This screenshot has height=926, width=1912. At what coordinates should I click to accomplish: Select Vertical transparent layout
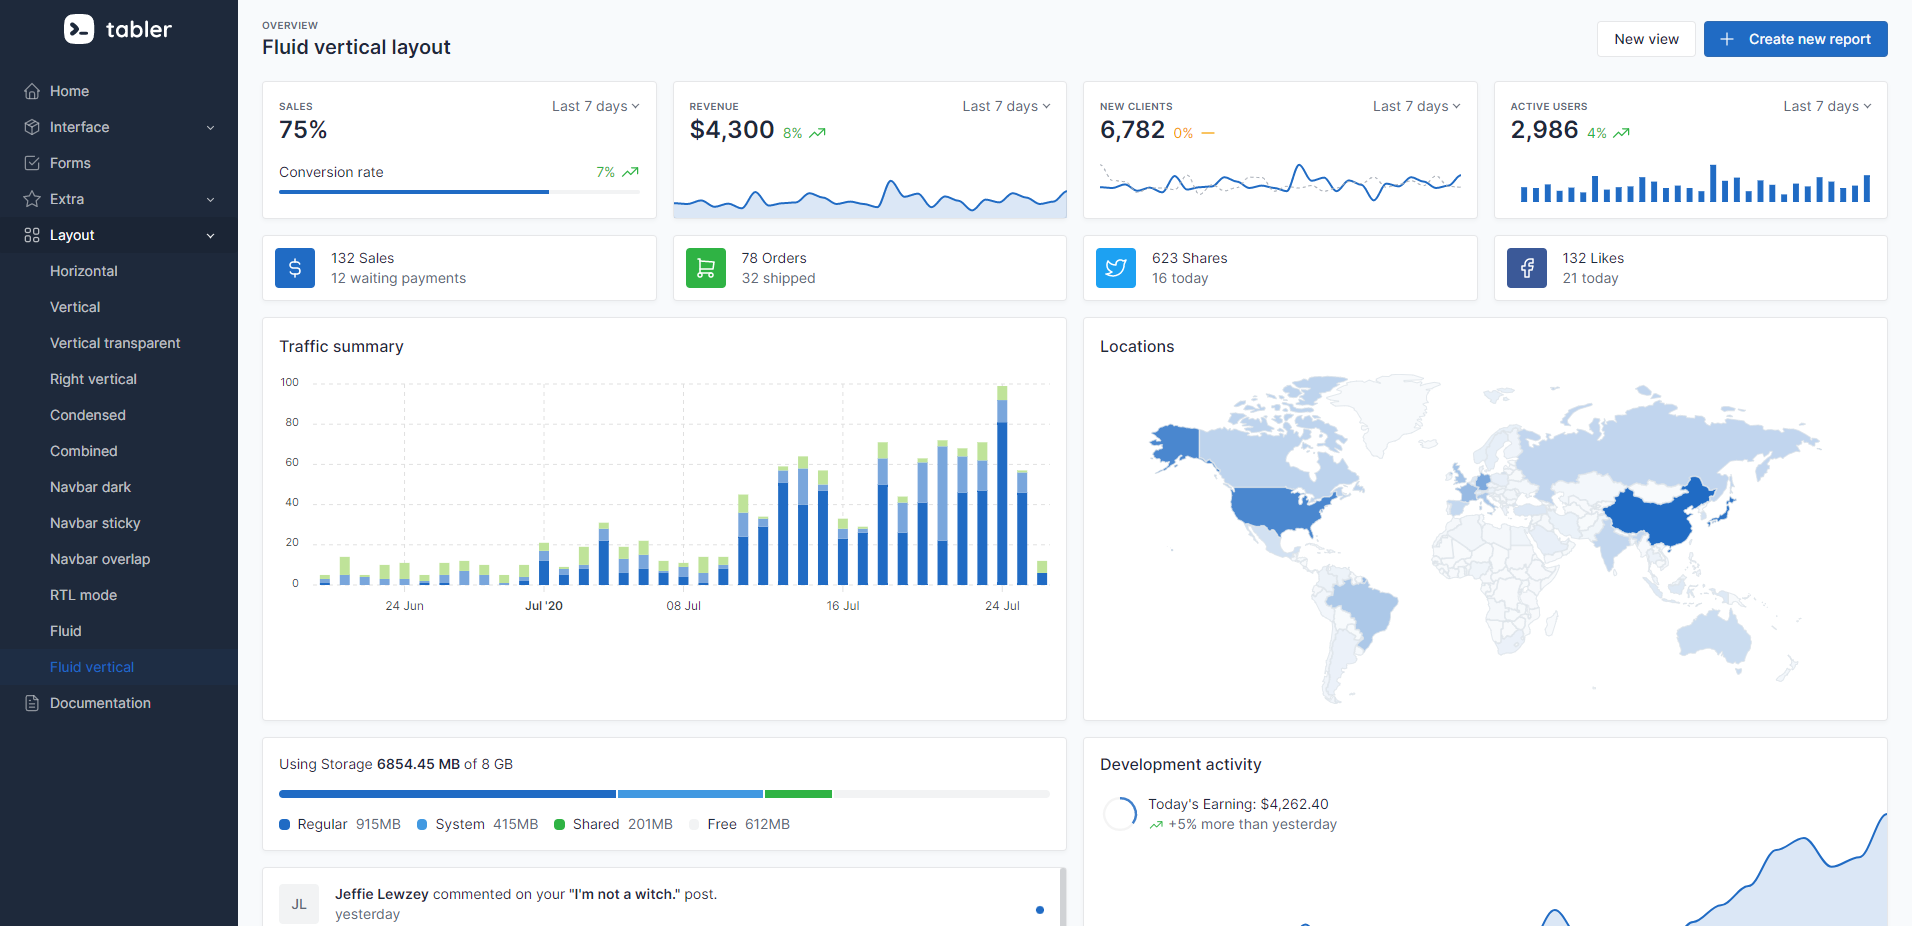[119, 343]
